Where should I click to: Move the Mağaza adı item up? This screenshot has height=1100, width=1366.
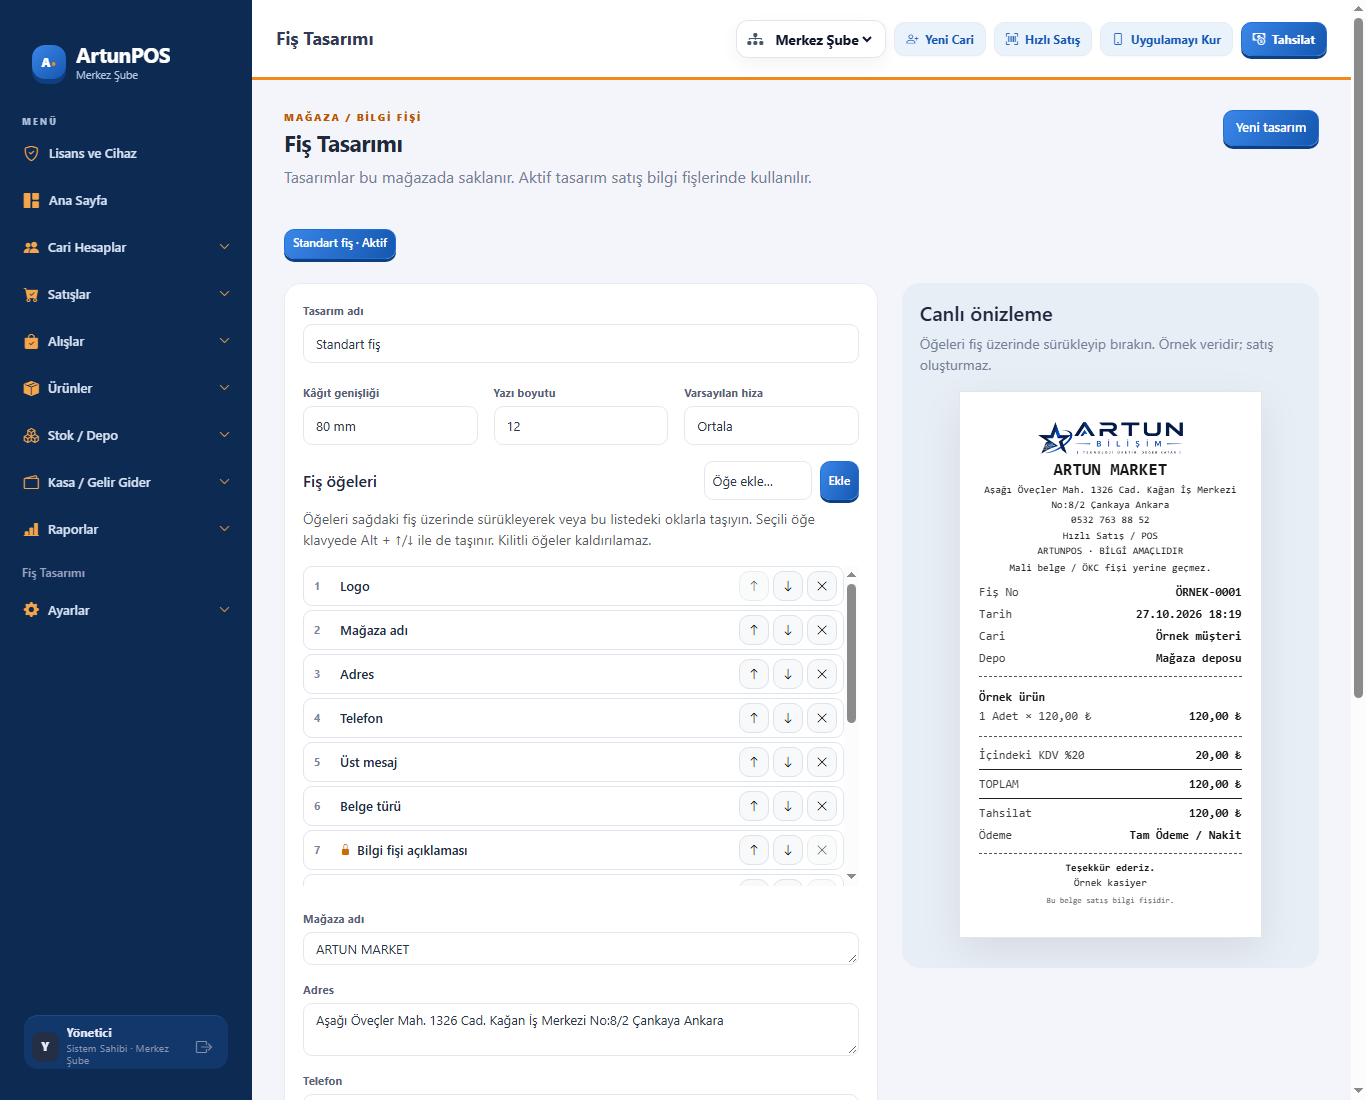pos(754,630)
